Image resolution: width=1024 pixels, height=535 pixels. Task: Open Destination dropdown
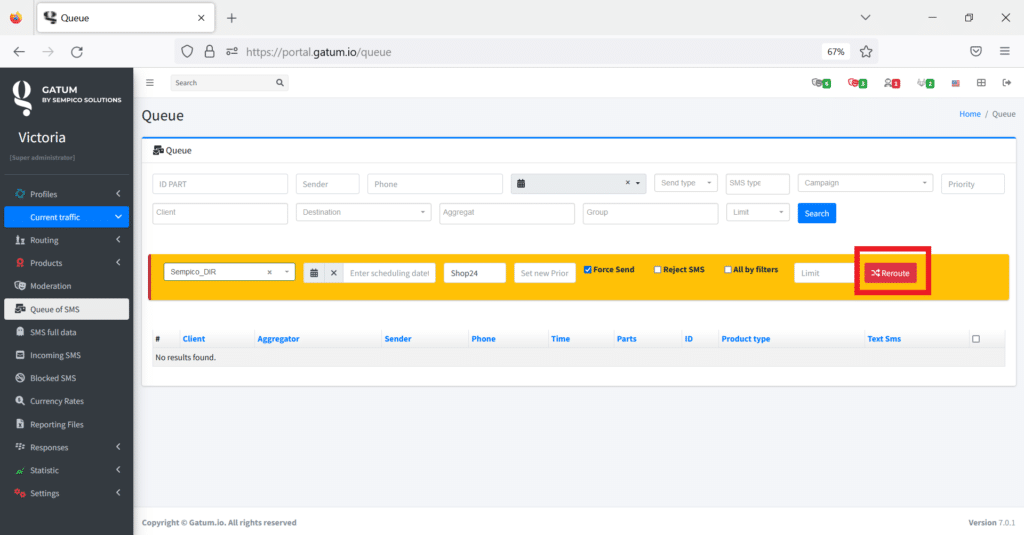coord(364,212)
